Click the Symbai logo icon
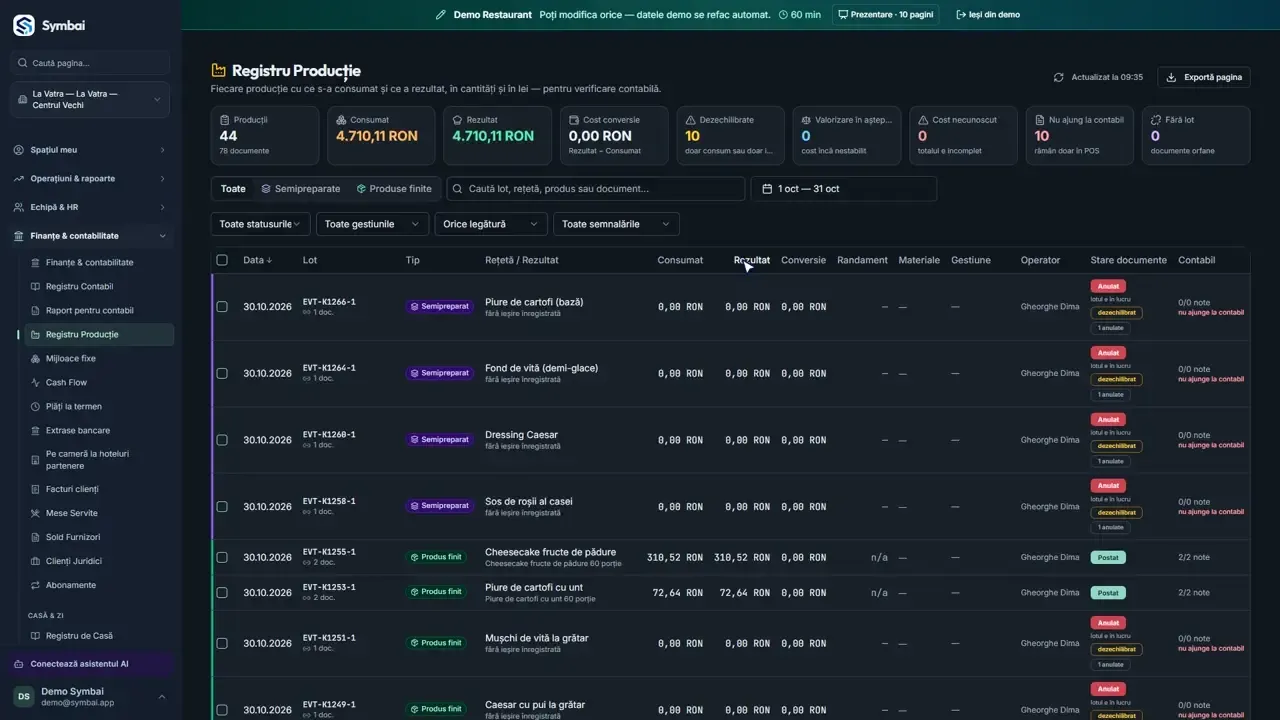Viewport: 1280px width, 720px height. click(x=24, y=25)
